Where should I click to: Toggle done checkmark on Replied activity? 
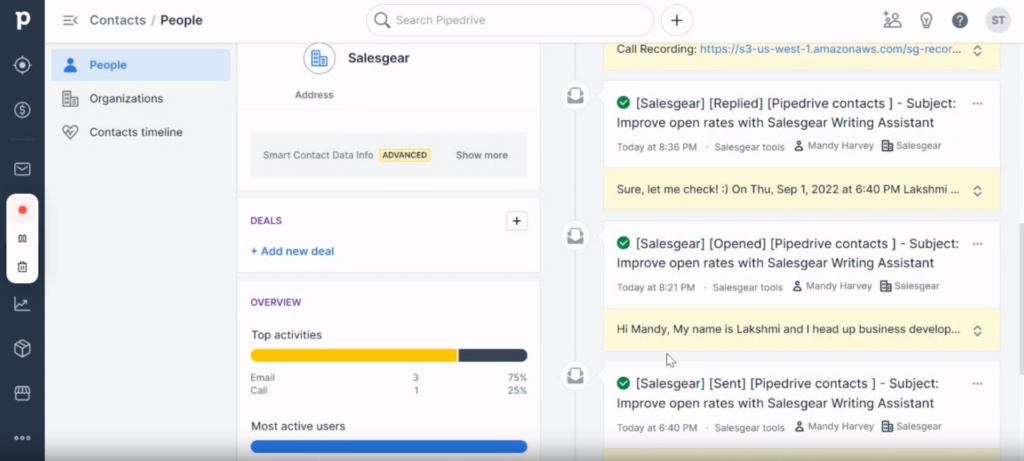pyautogui.click(x=623, y=103)
